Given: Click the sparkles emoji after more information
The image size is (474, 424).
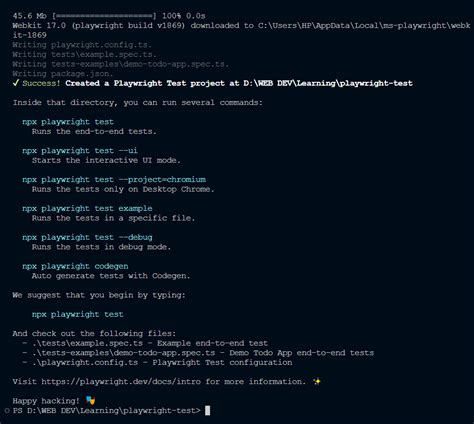Looking at the screenshot, I should pyautogui.click(x=317, y=381).
